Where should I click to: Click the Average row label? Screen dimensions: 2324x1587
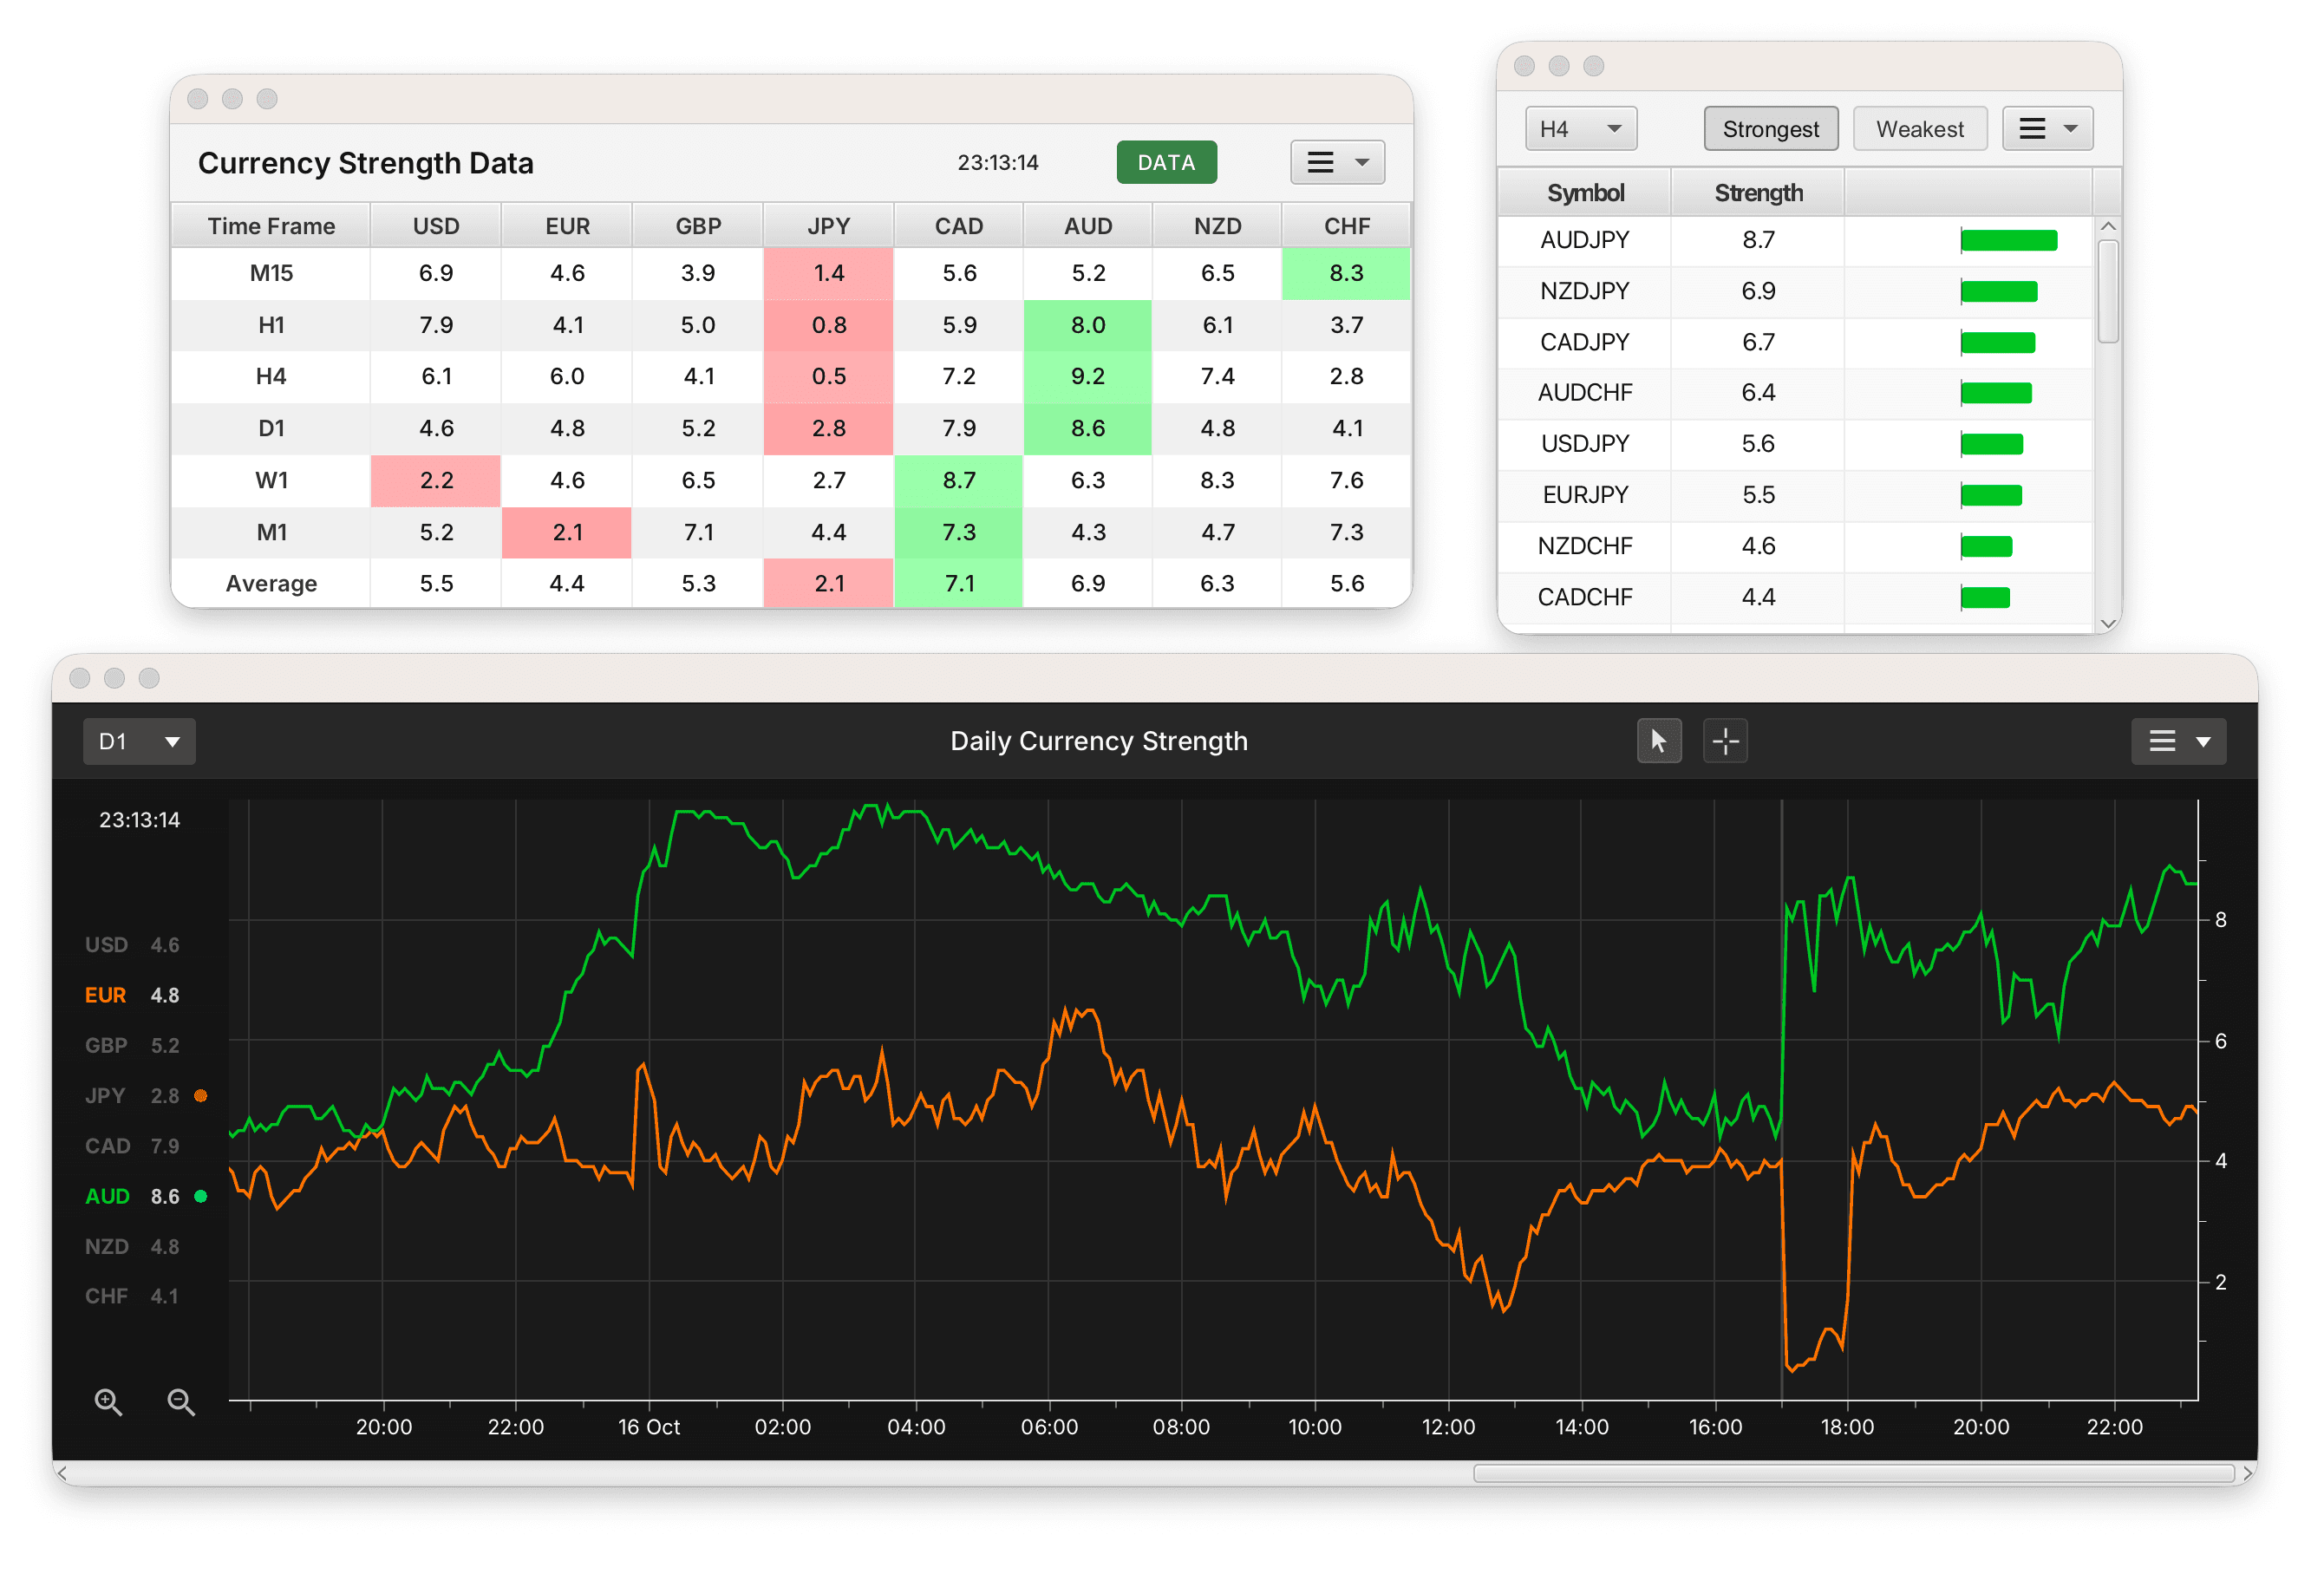point(271,583)
